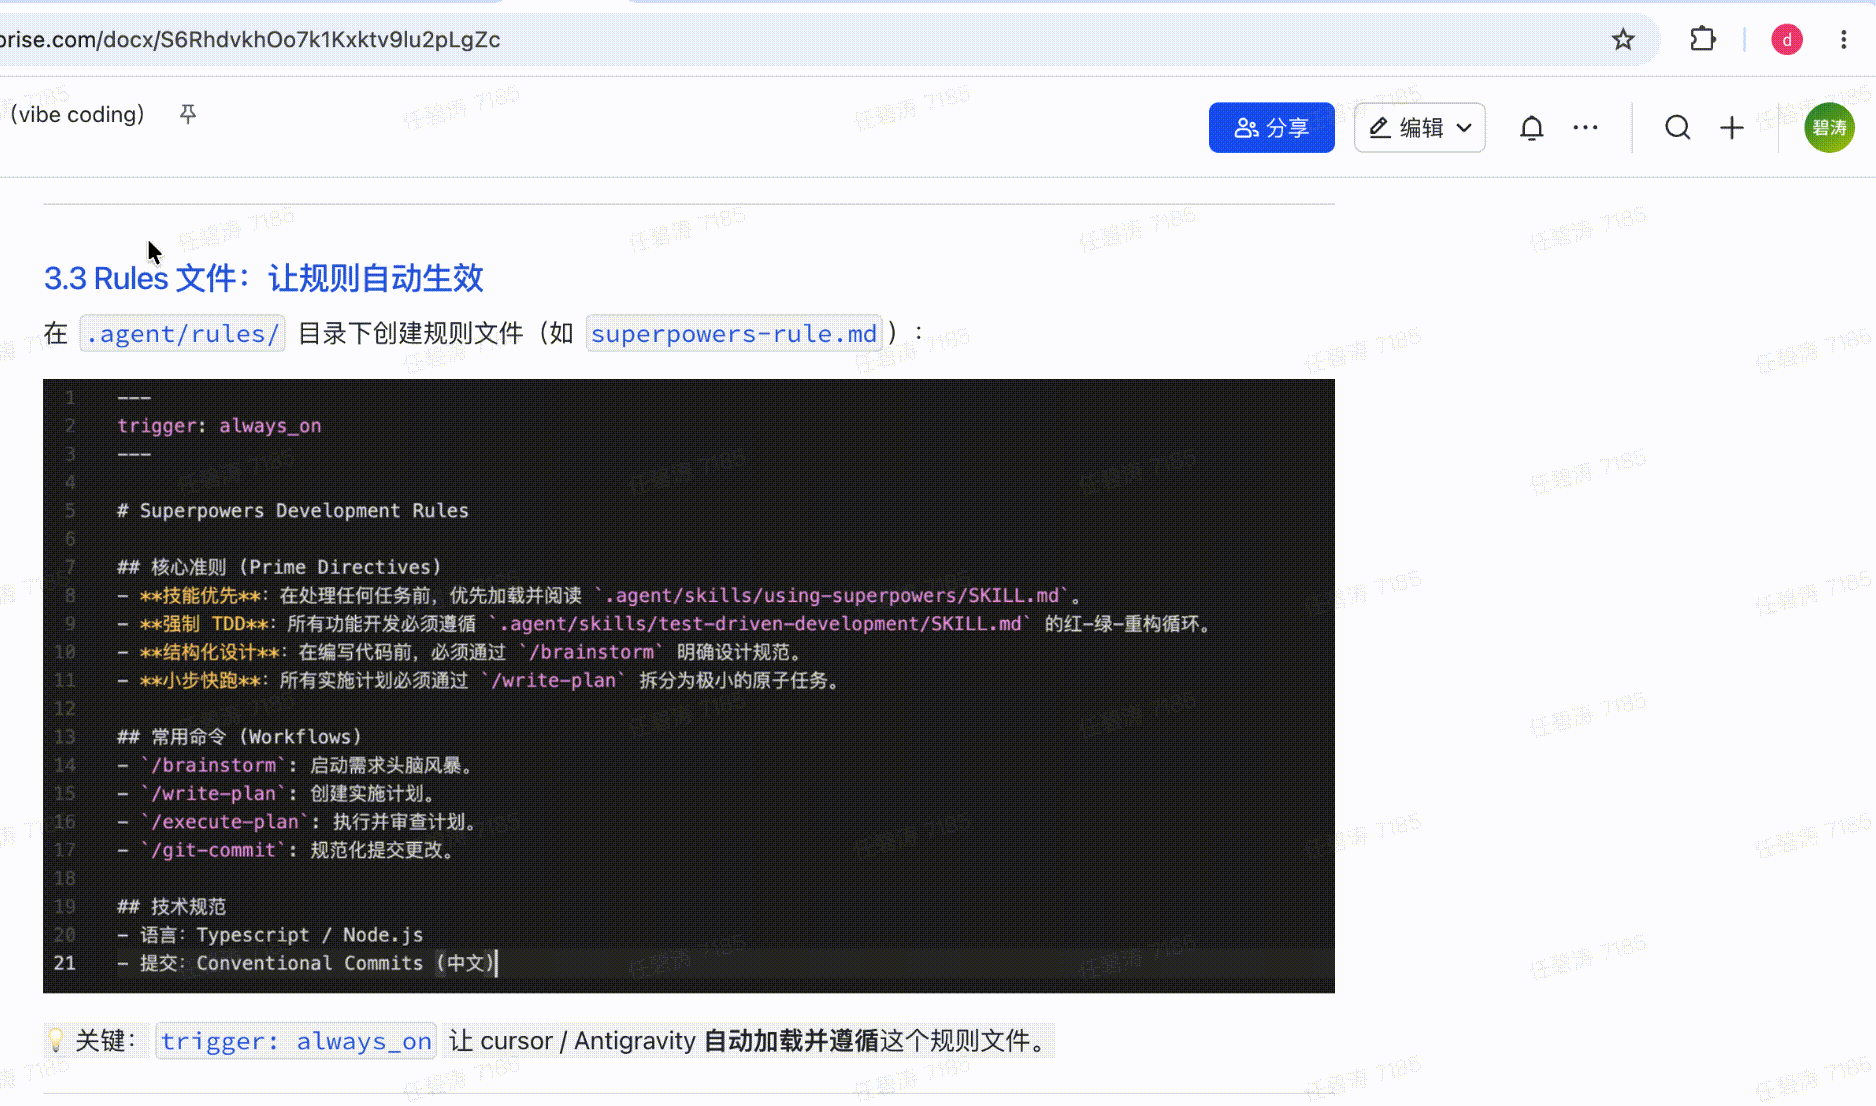Viewport: 1876px width, 1106px height.
Task: Click the lightbulb icon in callout
Action: tap(56, 1041)
